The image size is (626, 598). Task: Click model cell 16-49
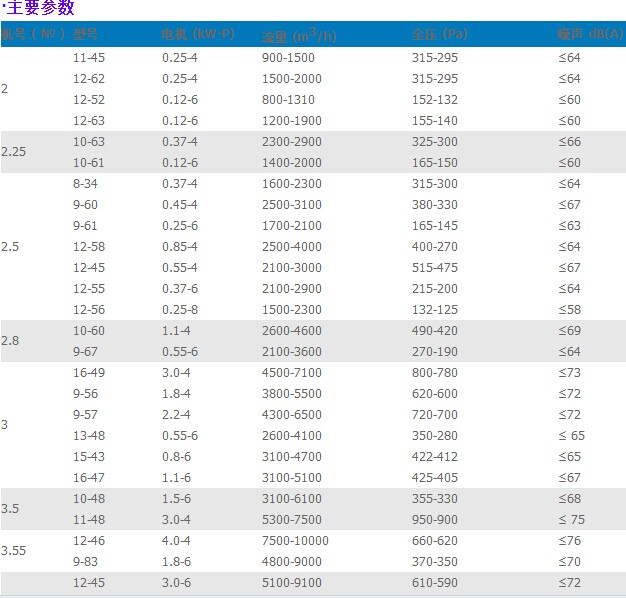tap(89, 372)
